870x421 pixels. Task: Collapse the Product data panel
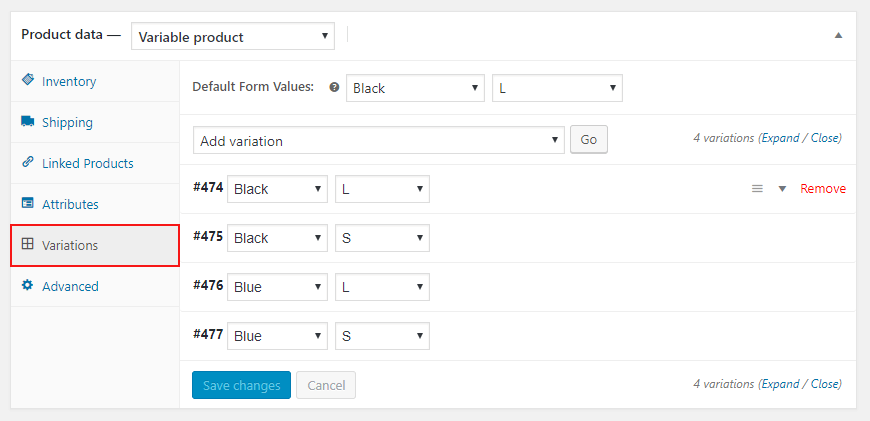[838, 35]
